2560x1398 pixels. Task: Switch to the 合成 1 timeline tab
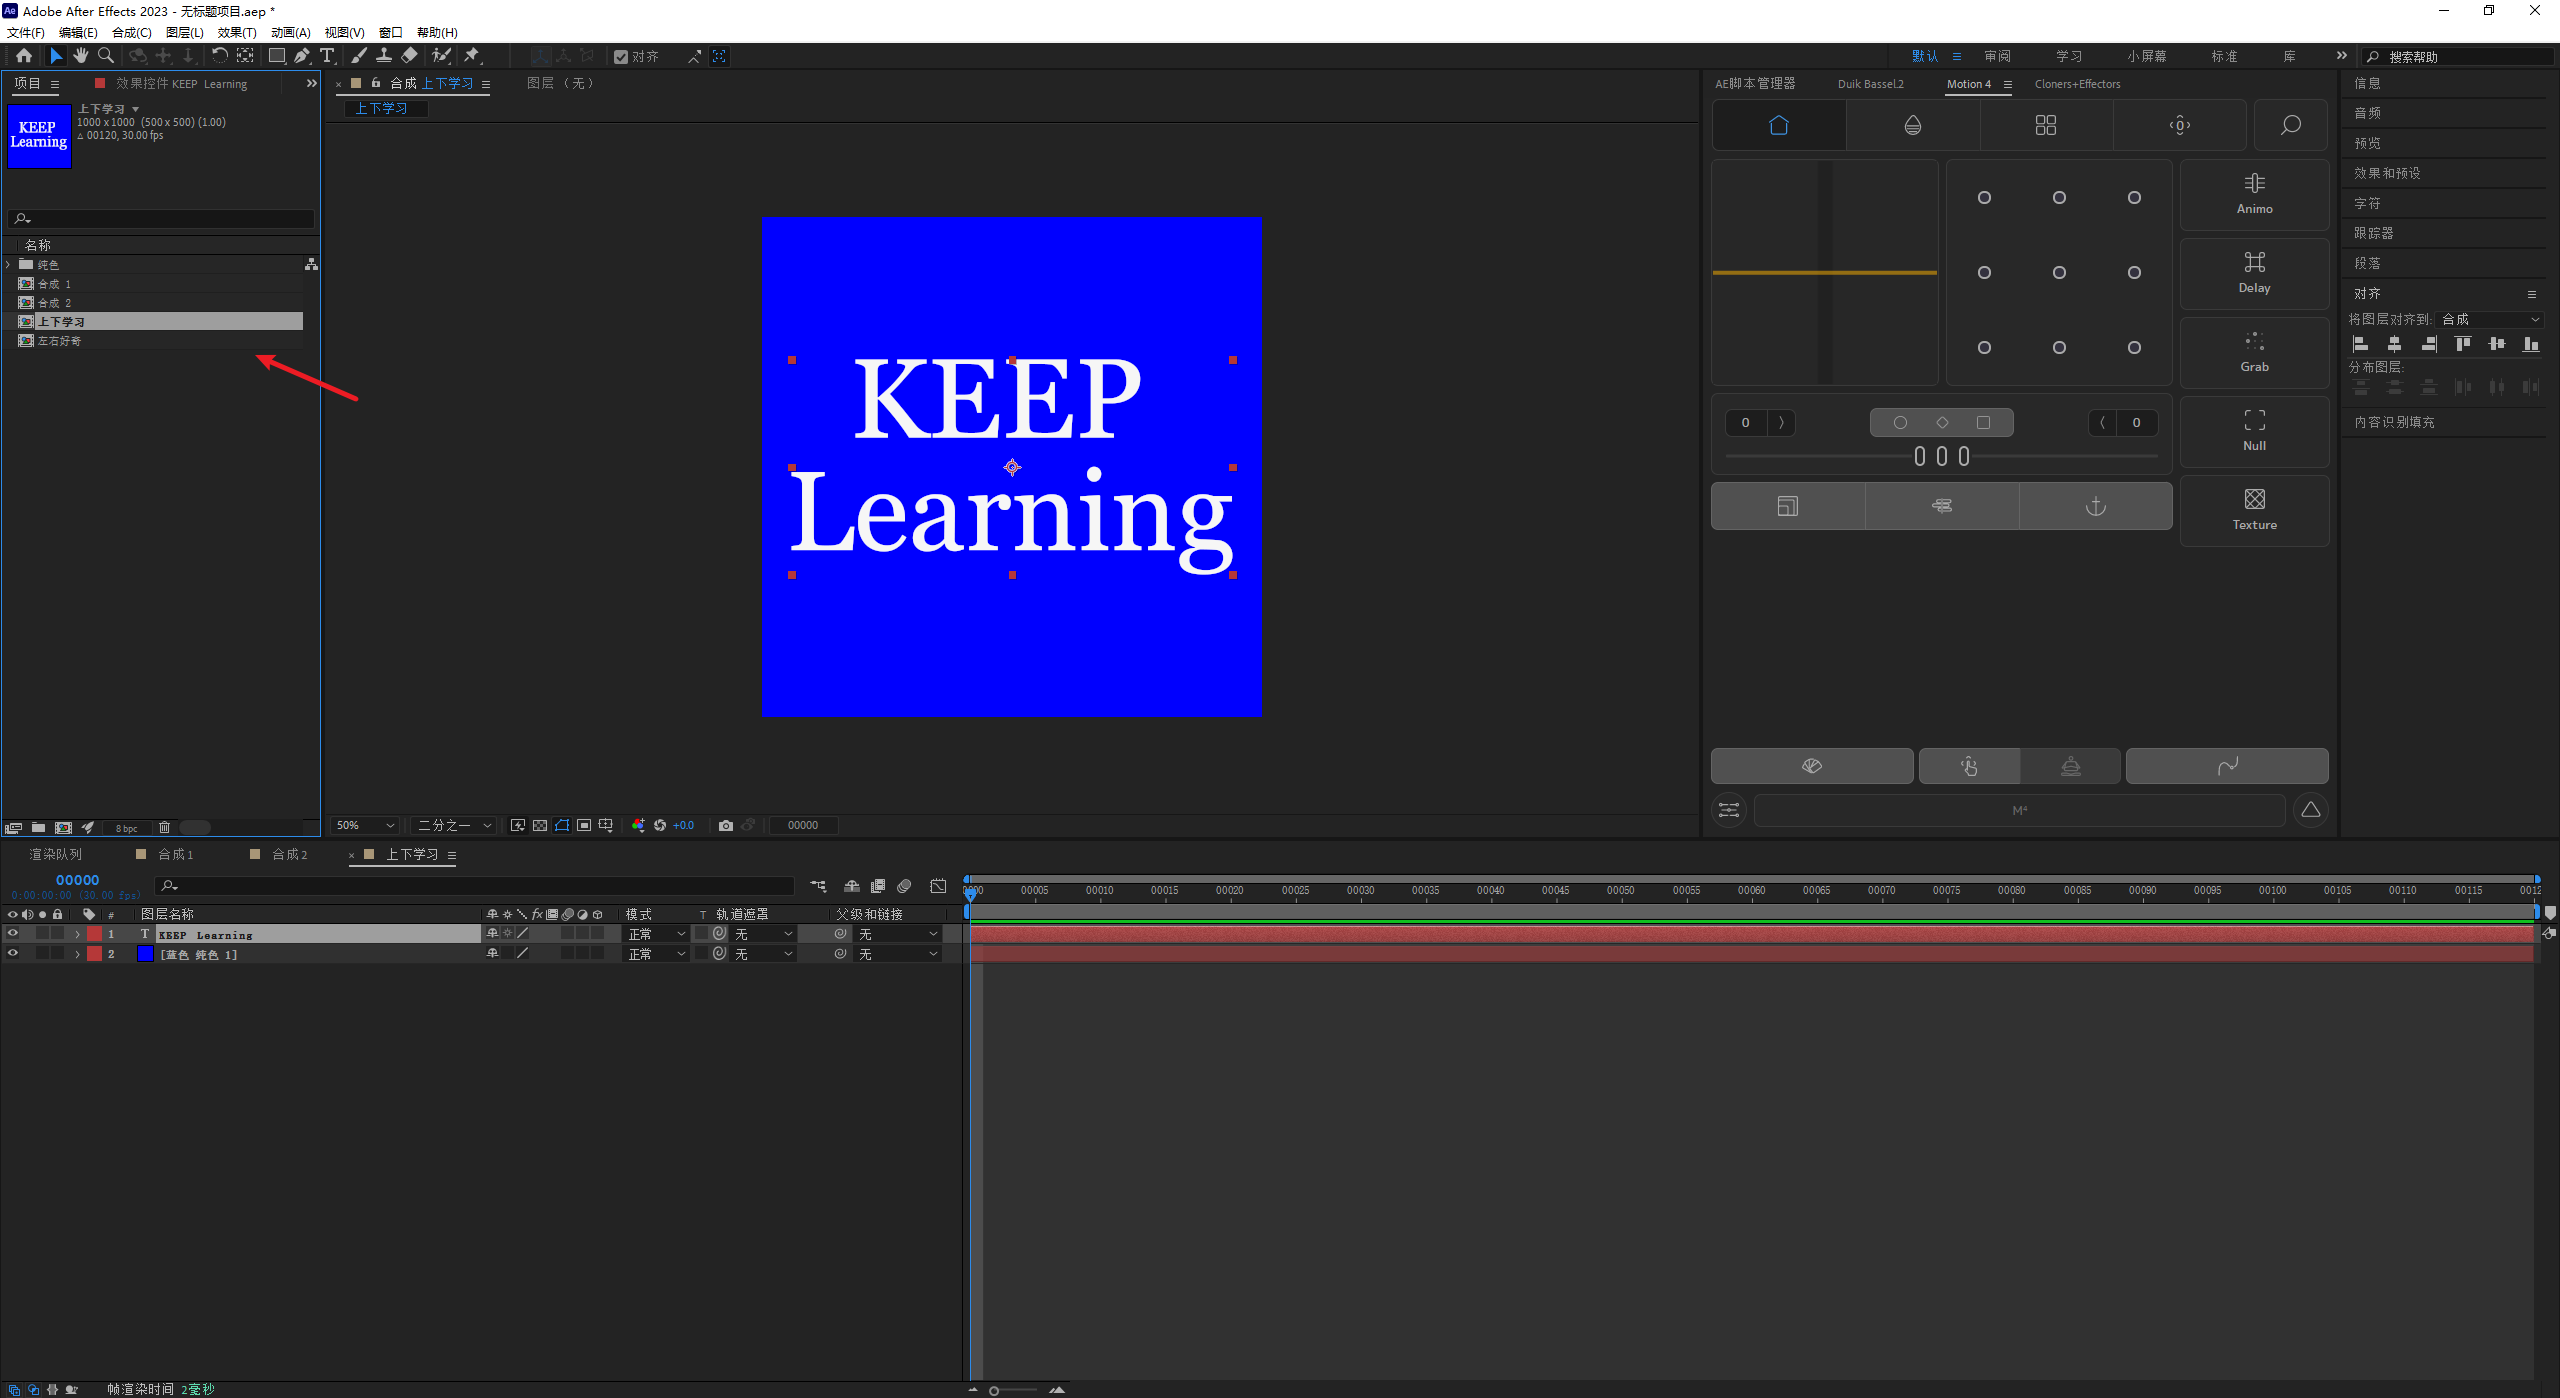tap(175, 854)
